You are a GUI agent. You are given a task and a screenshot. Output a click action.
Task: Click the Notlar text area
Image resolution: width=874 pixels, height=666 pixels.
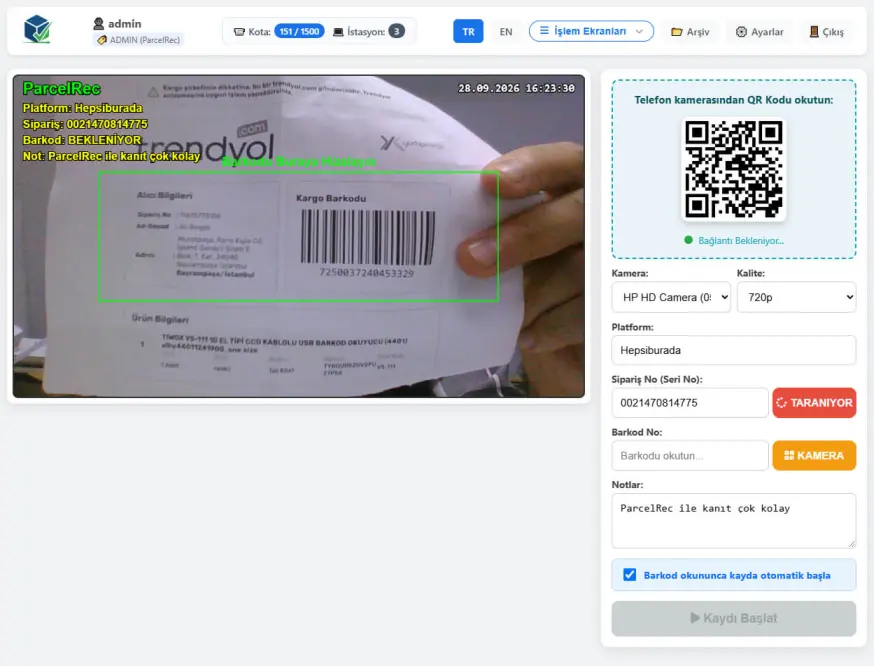tap(734, 521)
